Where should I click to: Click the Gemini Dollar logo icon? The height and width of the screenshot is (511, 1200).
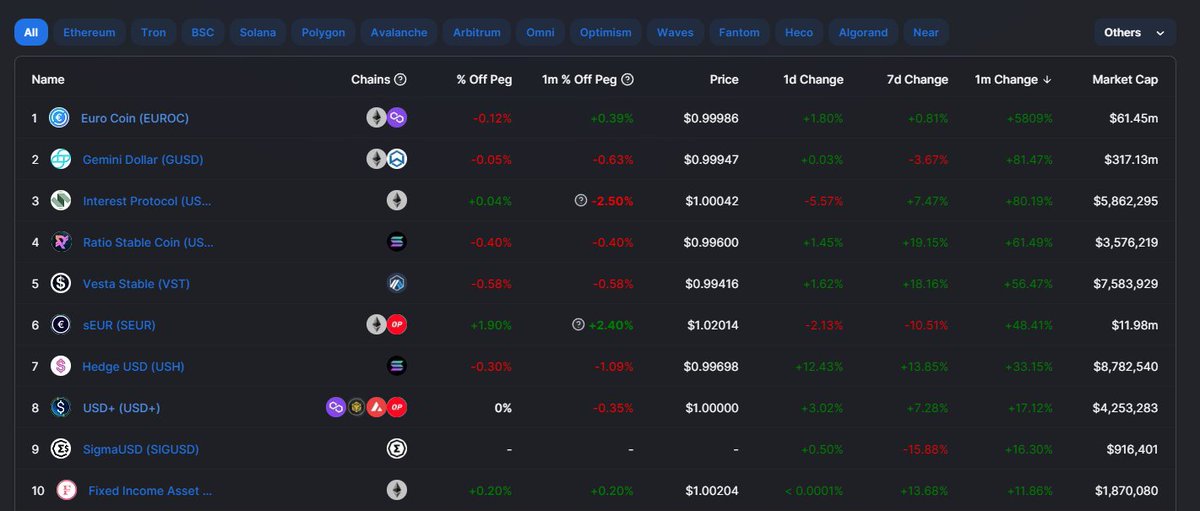pyautogui.click(x=61, y=159)
